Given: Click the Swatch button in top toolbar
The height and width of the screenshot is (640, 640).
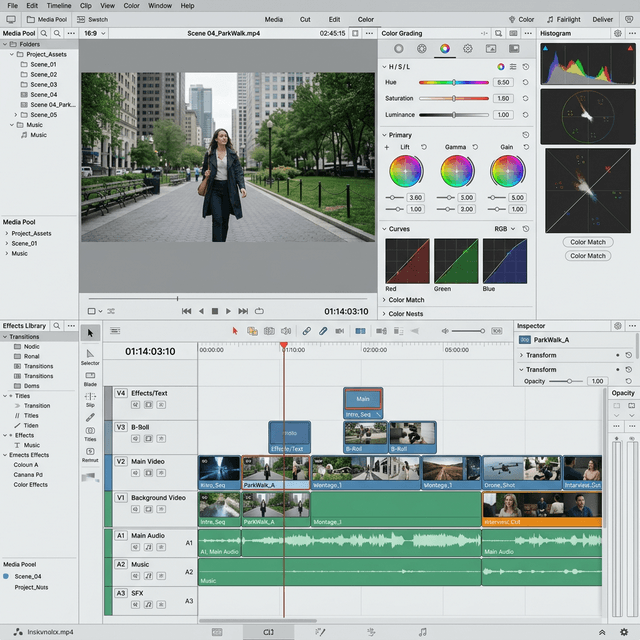Looking at the screenshot, I should coord(93,19).
